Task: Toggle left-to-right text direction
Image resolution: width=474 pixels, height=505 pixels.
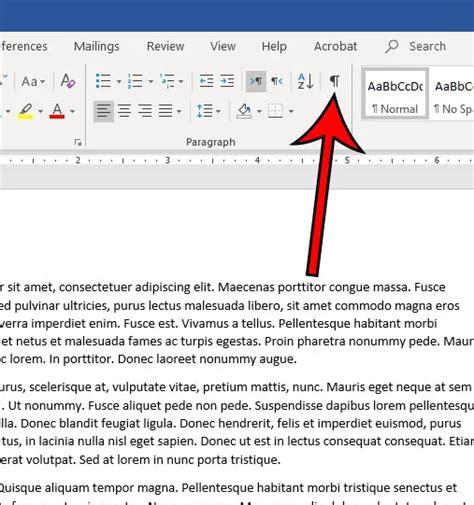Action: pos(256,81)
